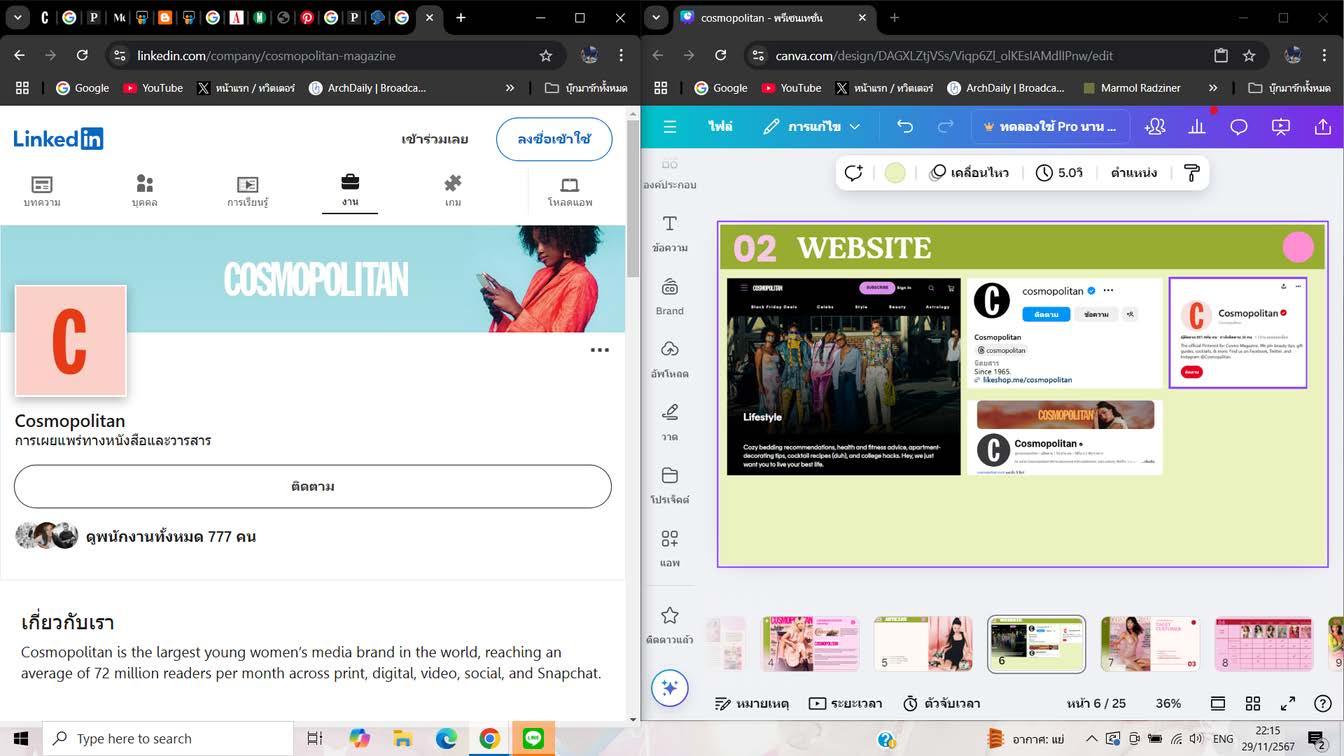The image size is (1344, 756).
Task: Open the Brand panel in Canva sidebar
Action: (x=670, y=297)
